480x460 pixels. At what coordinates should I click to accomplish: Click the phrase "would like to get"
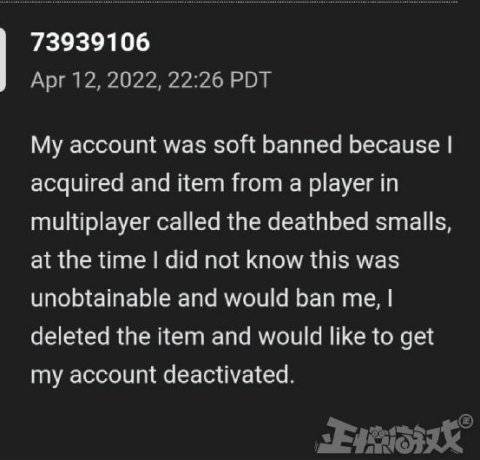pyautogui.click(x=346, y=337)
